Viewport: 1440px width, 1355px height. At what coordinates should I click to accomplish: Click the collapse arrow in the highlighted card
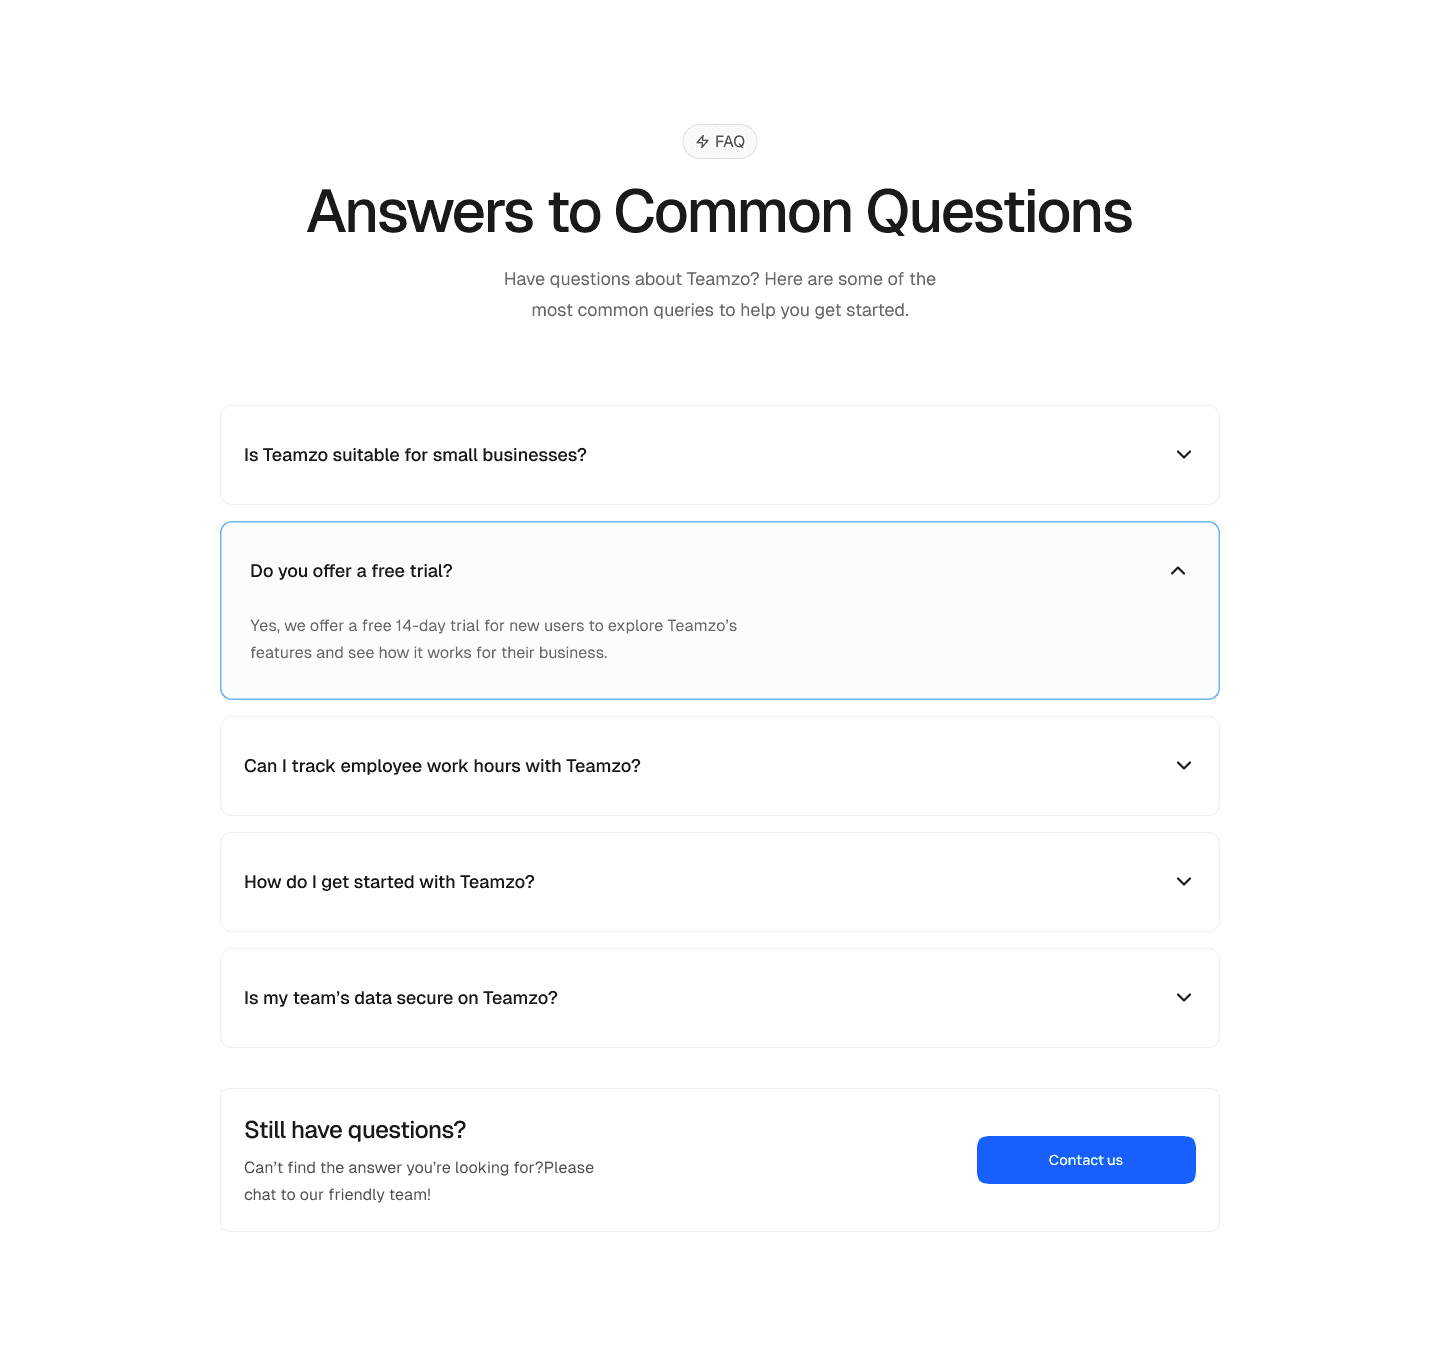coord(1177,571)
